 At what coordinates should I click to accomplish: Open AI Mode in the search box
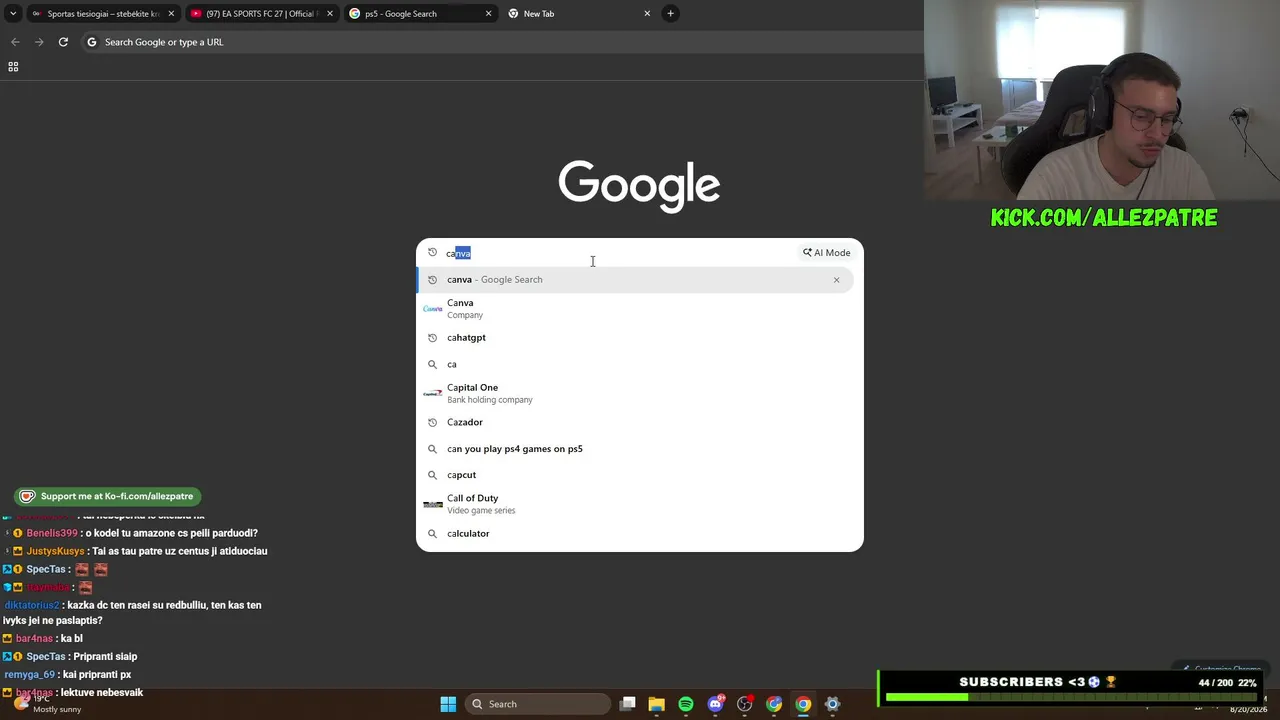(826, 253)
